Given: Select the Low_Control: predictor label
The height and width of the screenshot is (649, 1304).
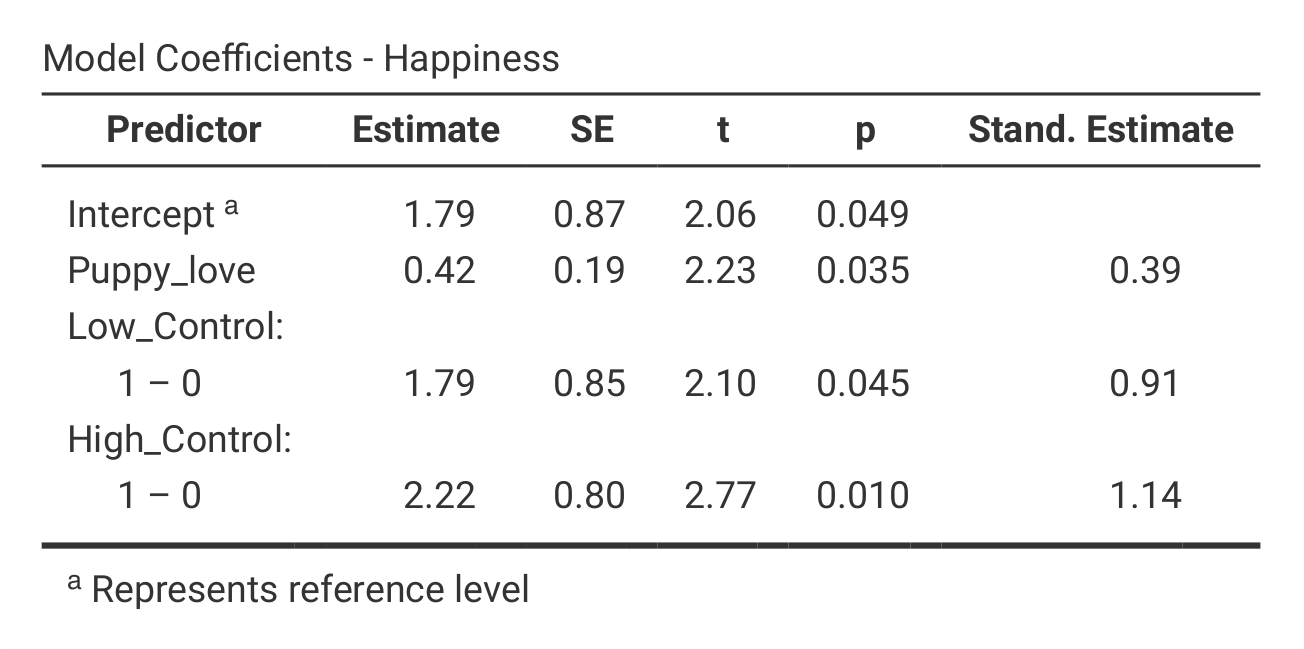Looking at the screenshot, I should pos(176,327).
